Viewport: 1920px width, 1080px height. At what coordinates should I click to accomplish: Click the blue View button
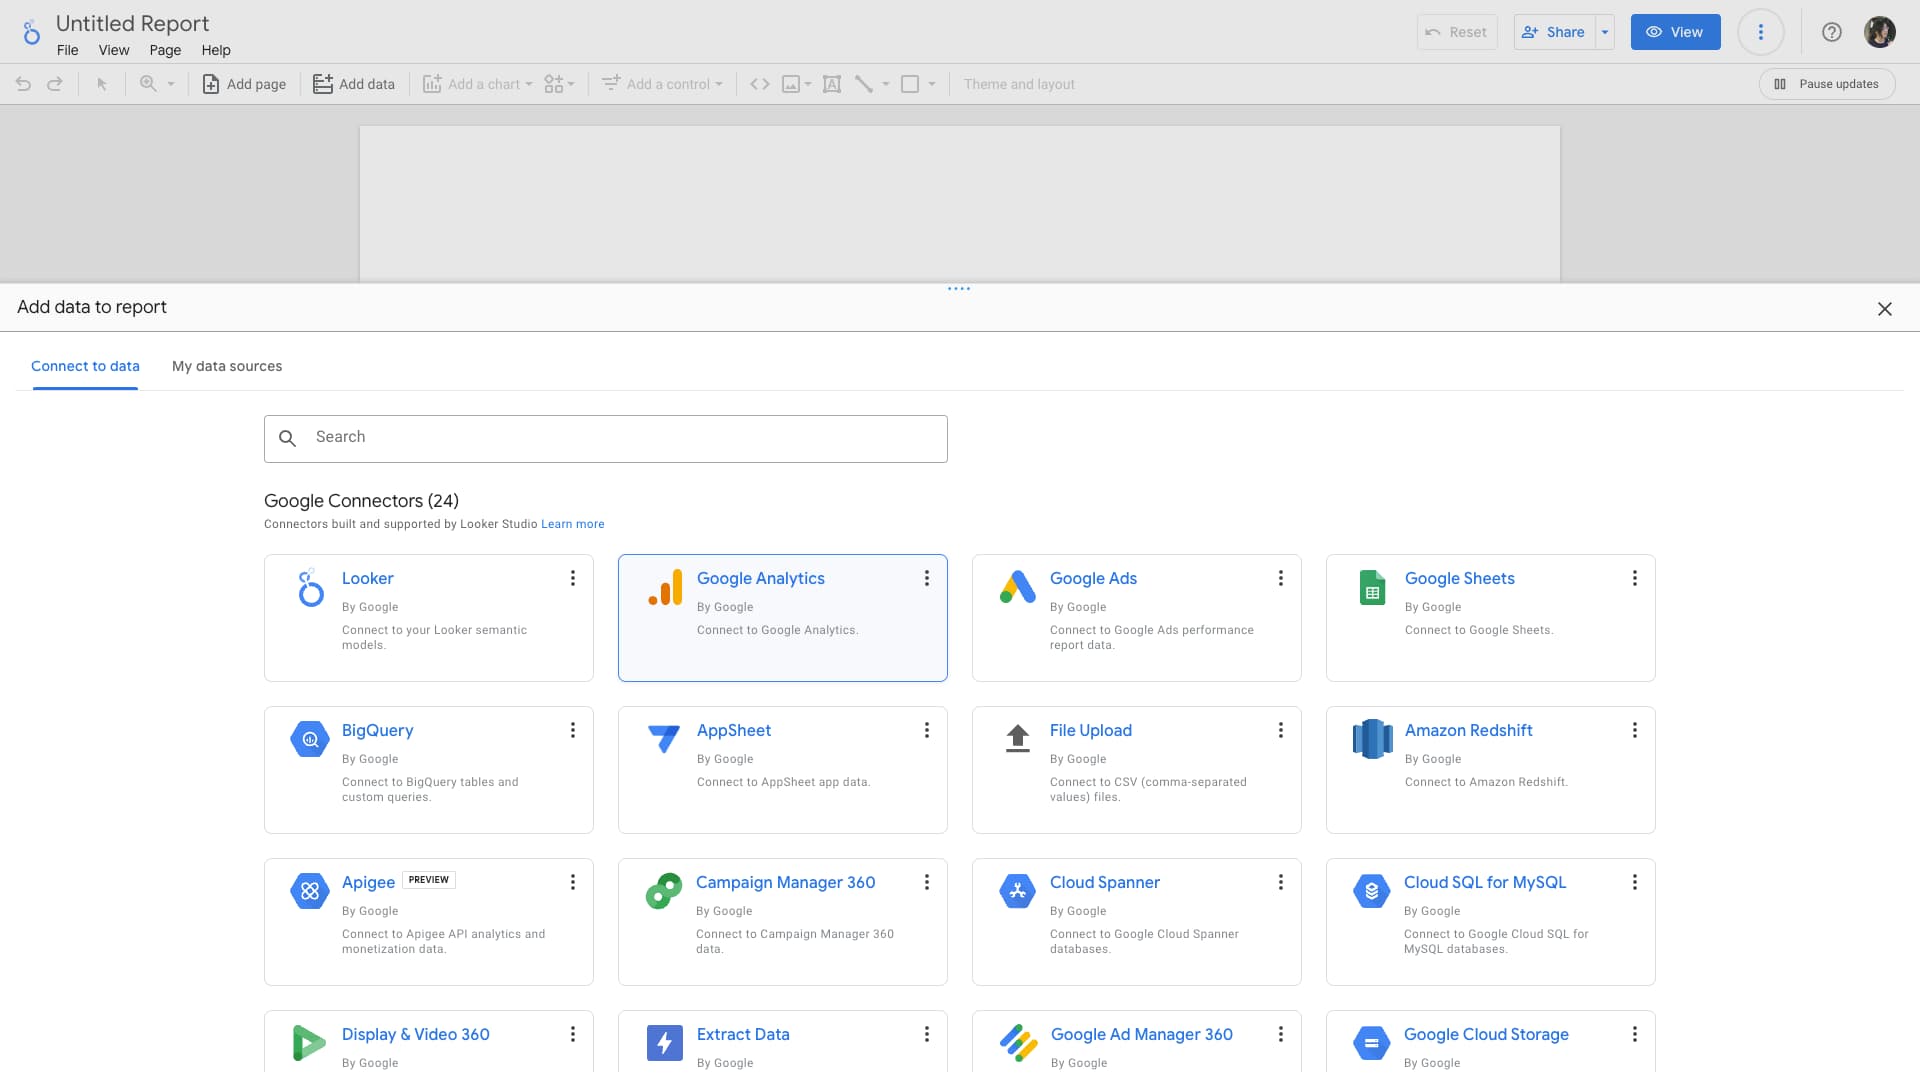point(1675,32)
